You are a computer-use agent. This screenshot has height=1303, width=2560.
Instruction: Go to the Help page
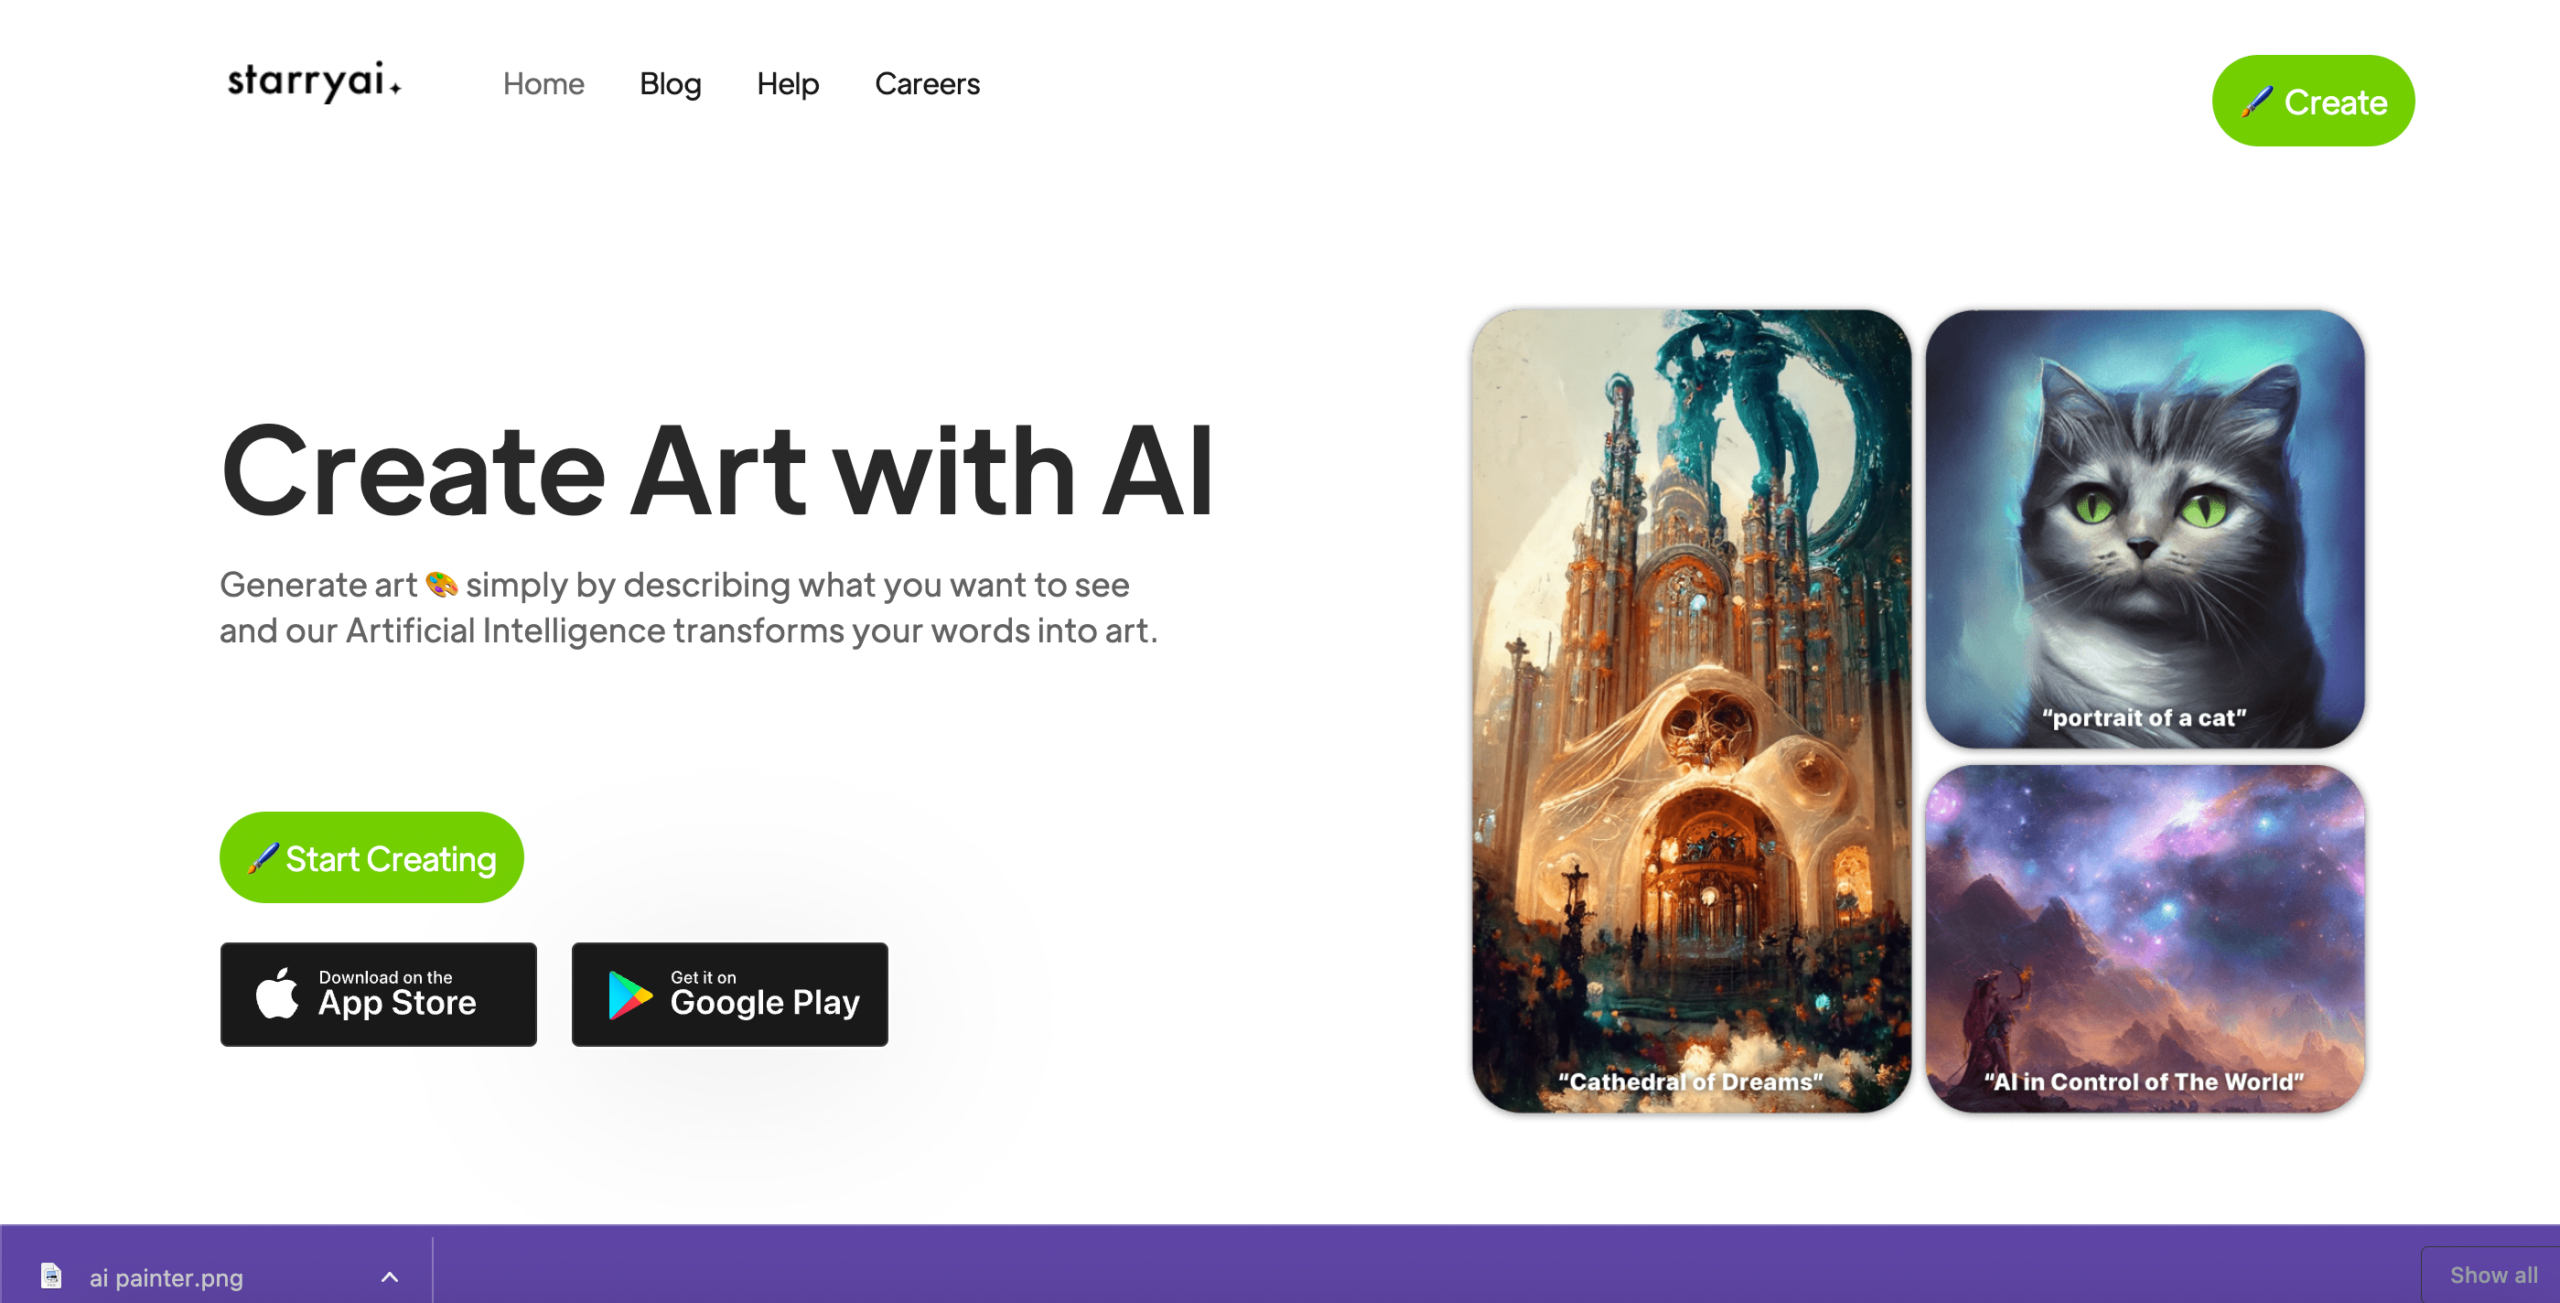pos(788,84)
